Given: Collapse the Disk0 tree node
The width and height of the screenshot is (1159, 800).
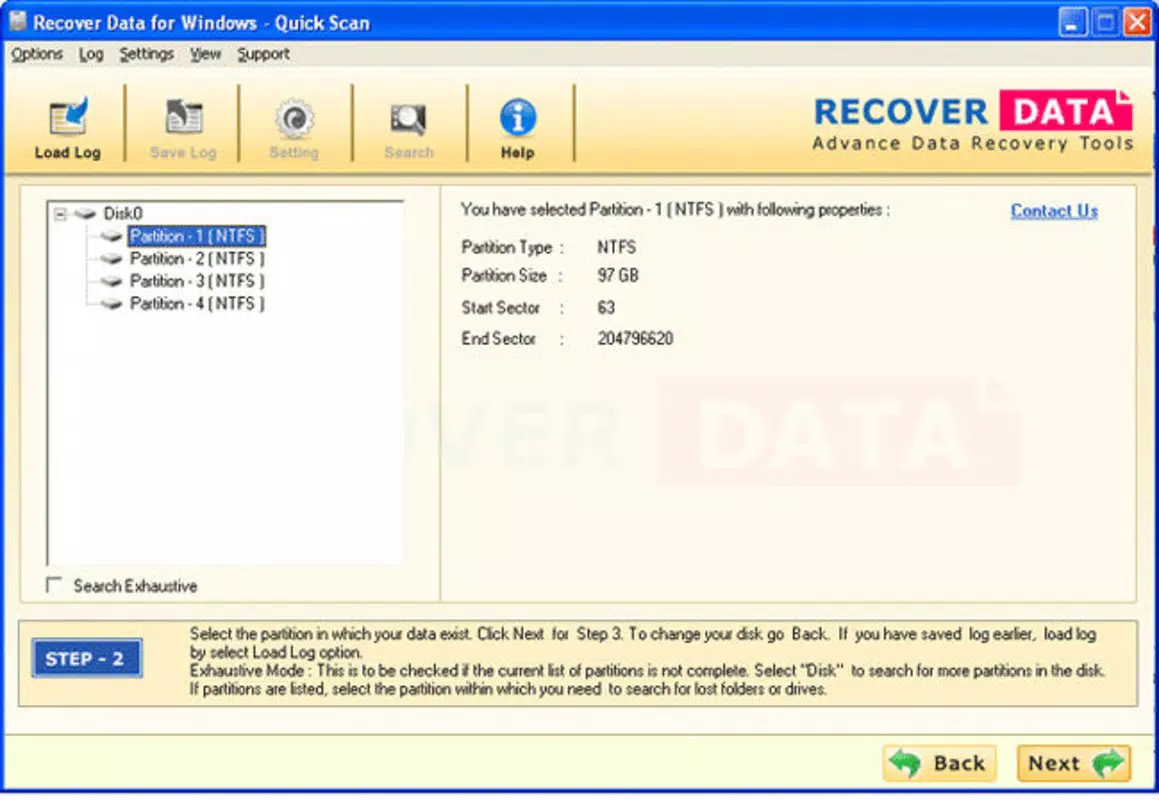Looking at the screenshot, I should [60, 214].
